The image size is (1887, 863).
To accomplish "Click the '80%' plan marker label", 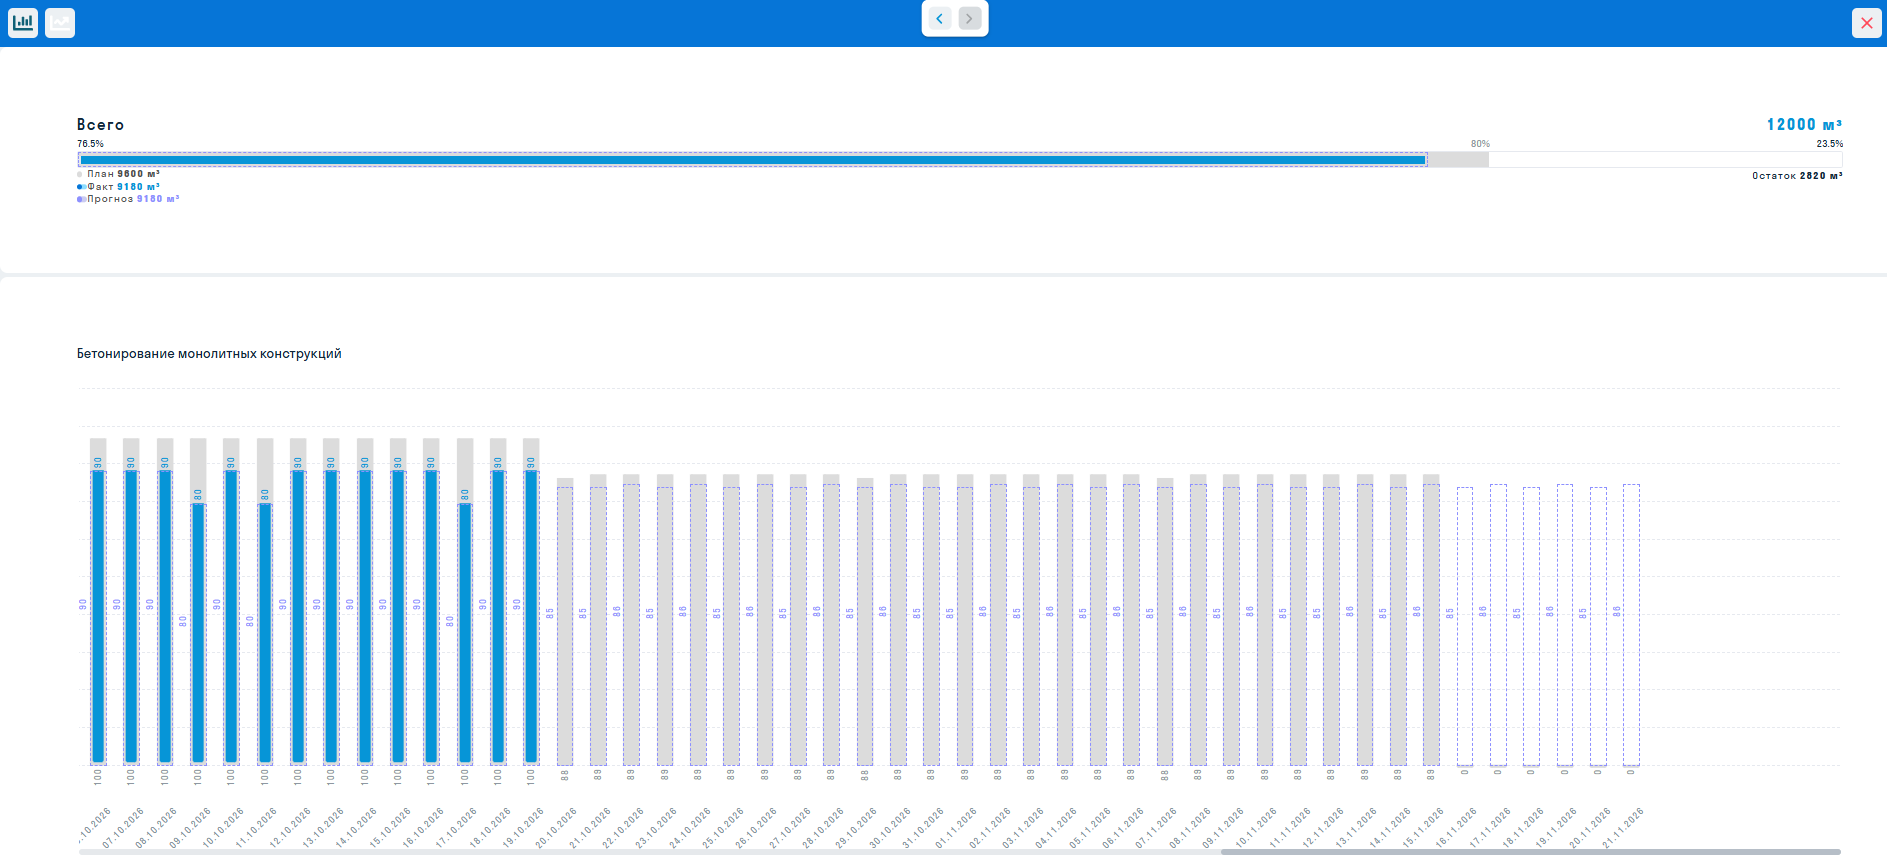I will tap(1480, 144).
